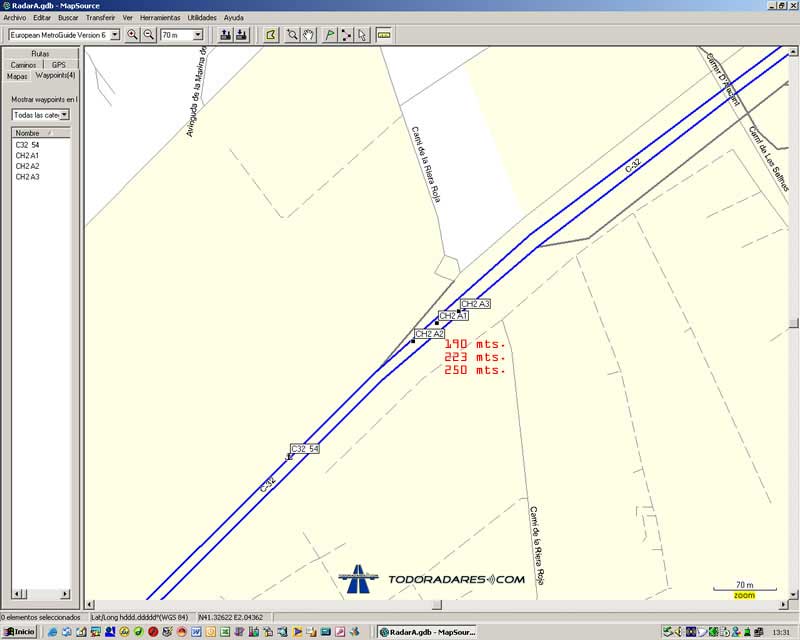800x640 pixels.
Task: Select the Waypoint flag tool
Action: click(x=330, y=35)
